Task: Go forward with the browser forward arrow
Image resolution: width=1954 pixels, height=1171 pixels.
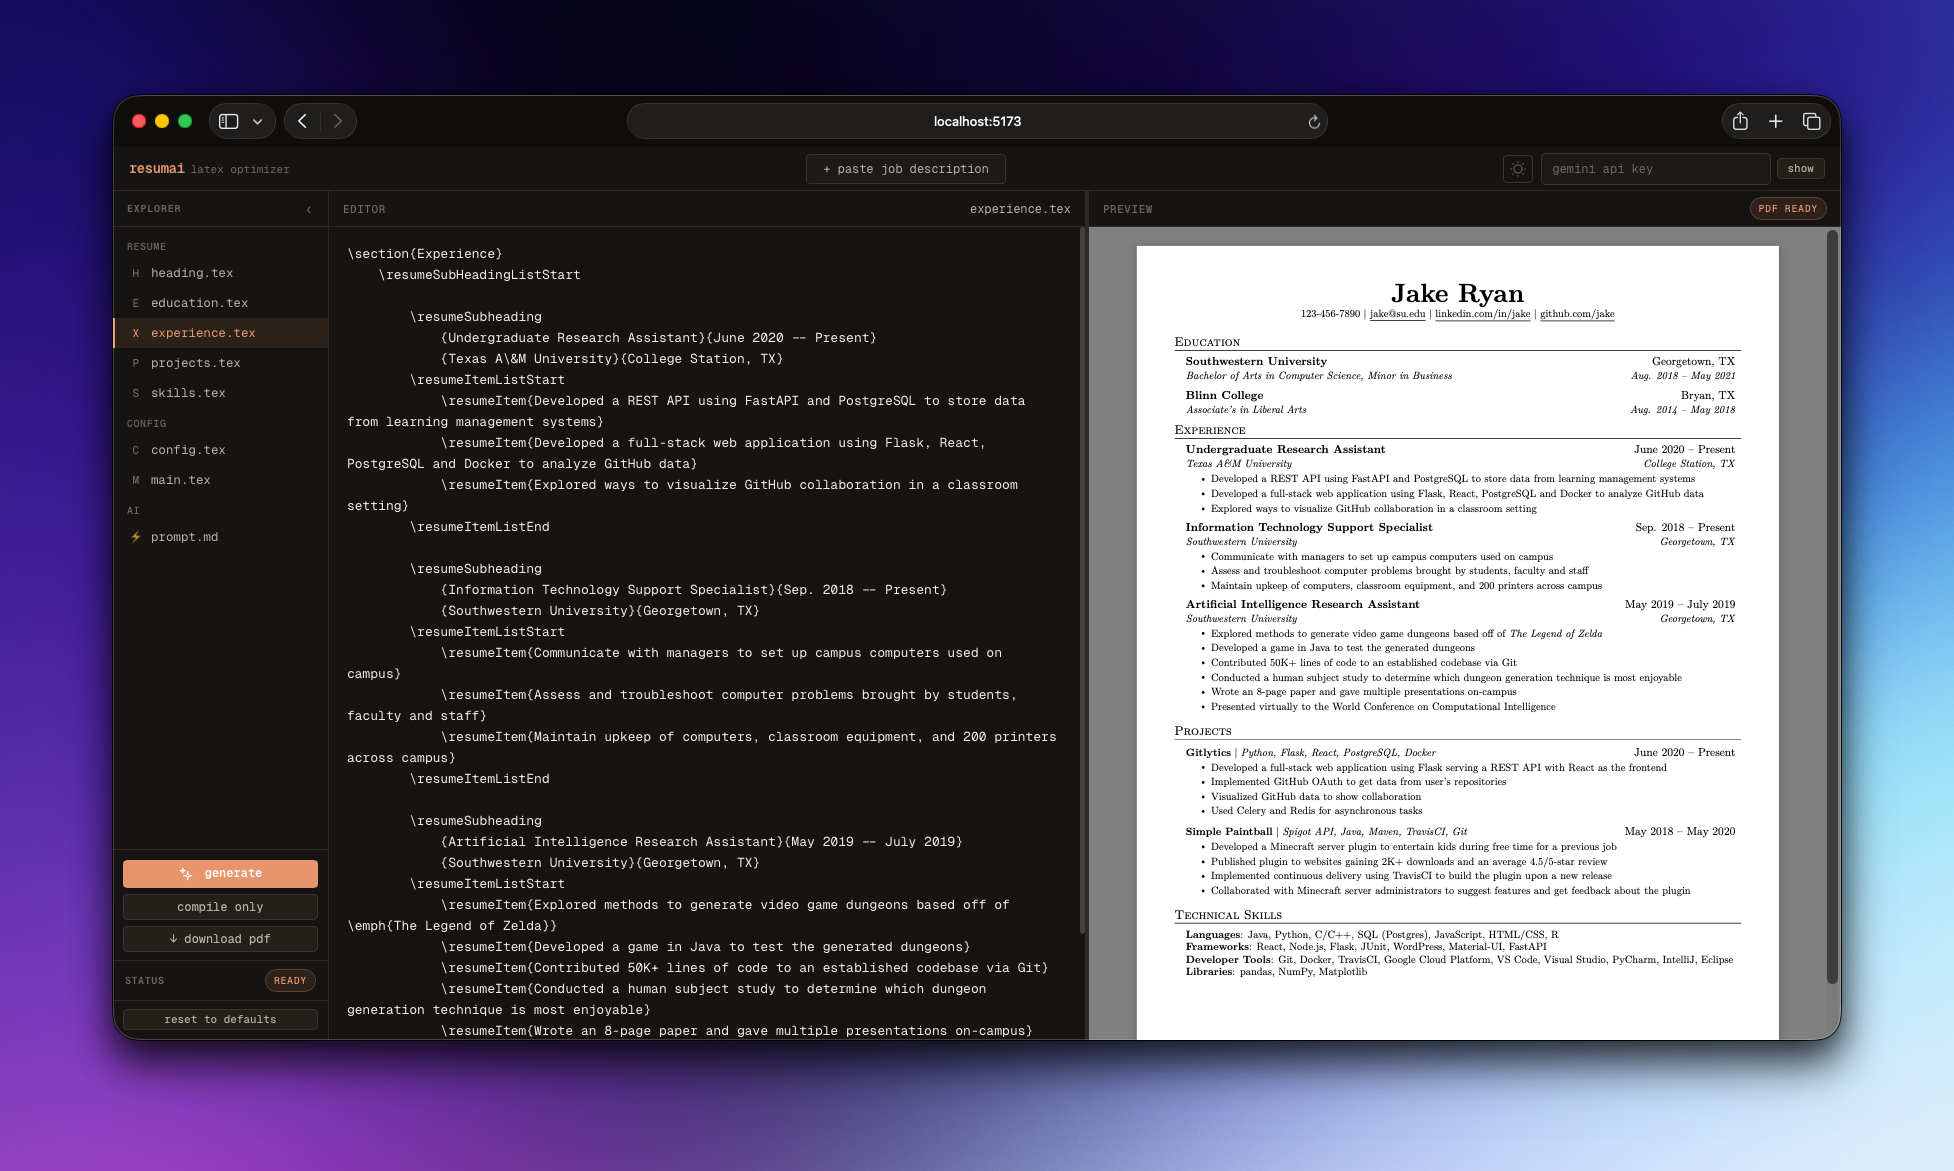Action: tap(338, 121)
